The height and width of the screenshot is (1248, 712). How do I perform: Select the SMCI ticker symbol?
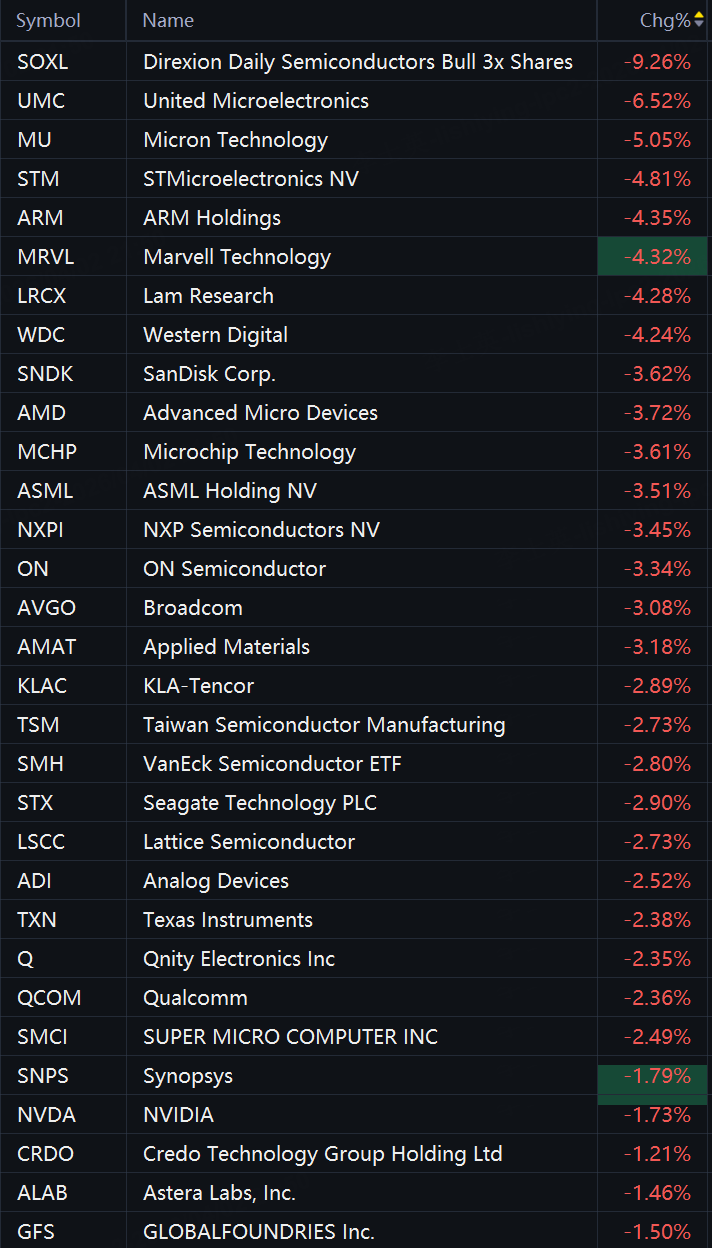pos(42,1037)
